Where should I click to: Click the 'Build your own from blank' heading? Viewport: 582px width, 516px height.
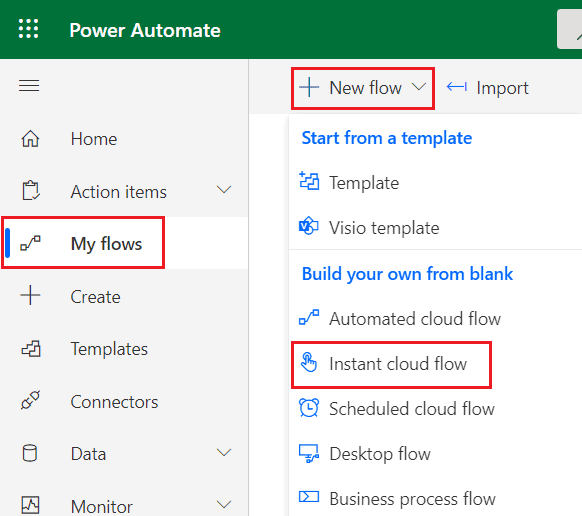(407, 274)
